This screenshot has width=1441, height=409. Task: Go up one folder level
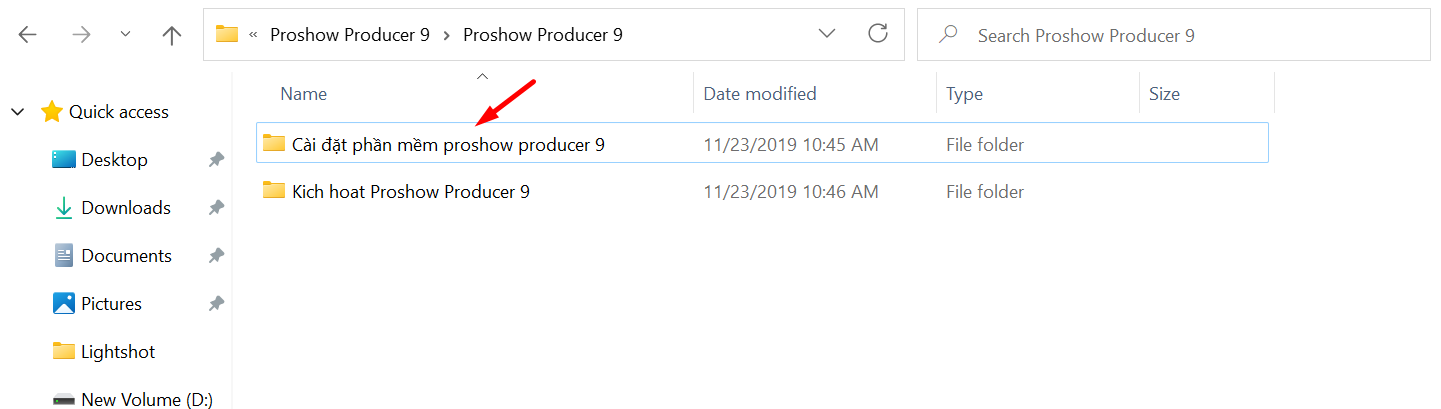click(172, 35)
